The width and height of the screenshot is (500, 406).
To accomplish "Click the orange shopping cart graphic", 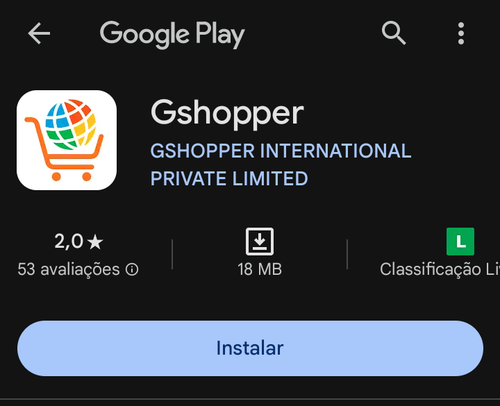I will (x=63, y=149).
